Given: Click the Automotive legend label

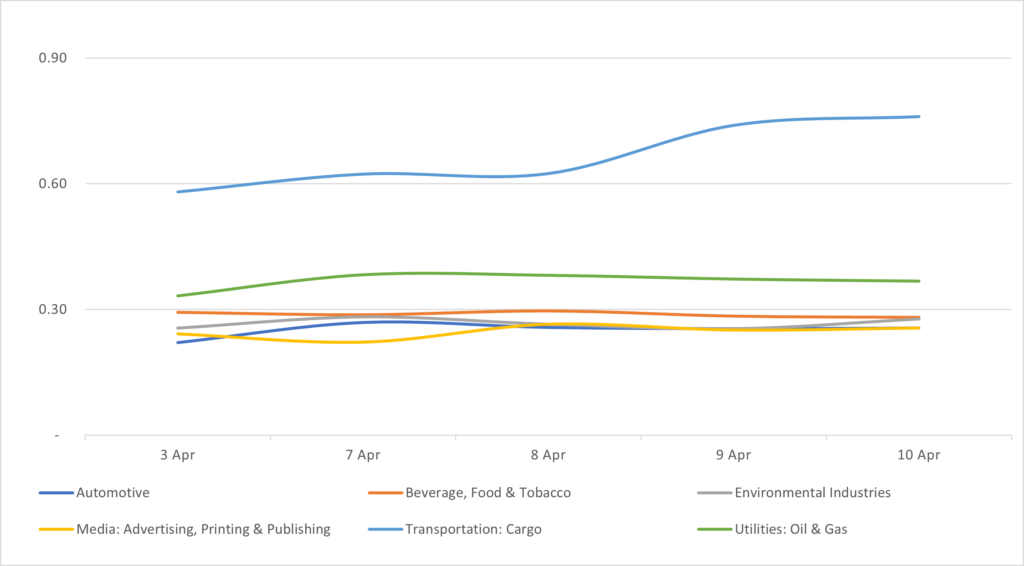Looking at the screenshot, I should point(113,492).
